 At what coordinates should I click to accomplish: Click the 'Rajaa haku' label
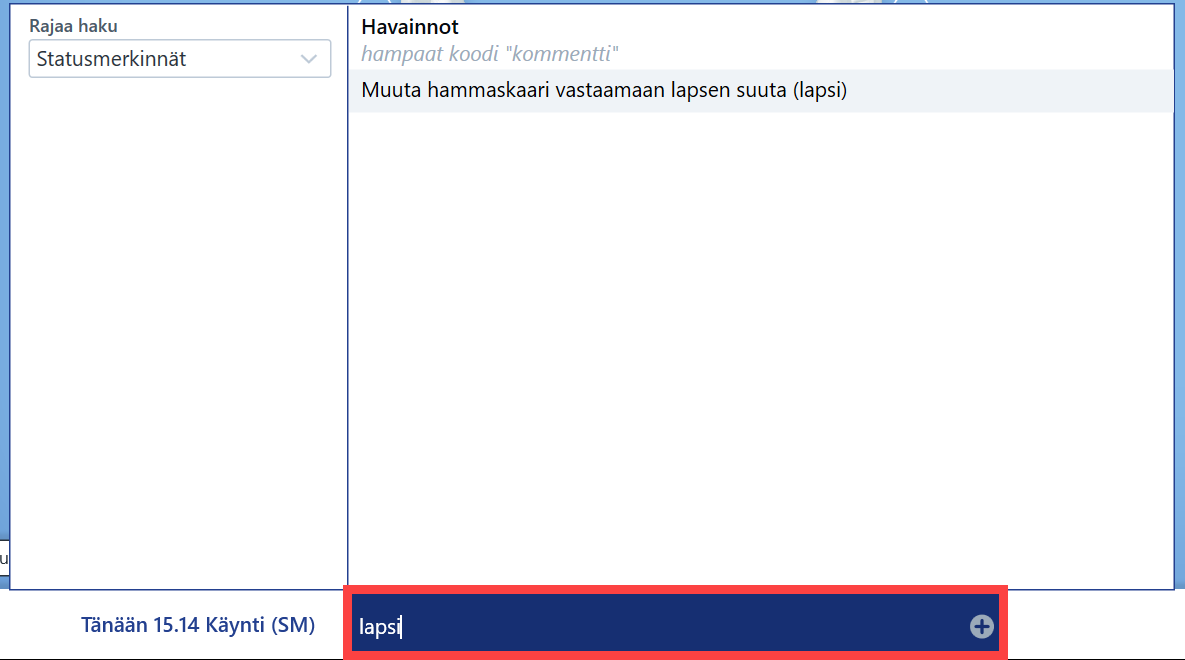click(73, 26)
